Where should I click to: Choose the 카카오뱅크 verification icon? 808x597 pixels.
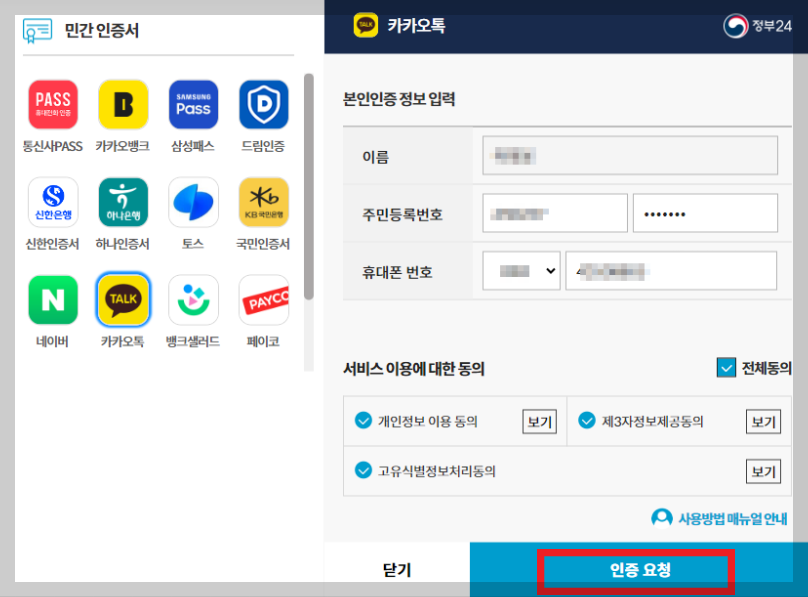pos(123,105)
